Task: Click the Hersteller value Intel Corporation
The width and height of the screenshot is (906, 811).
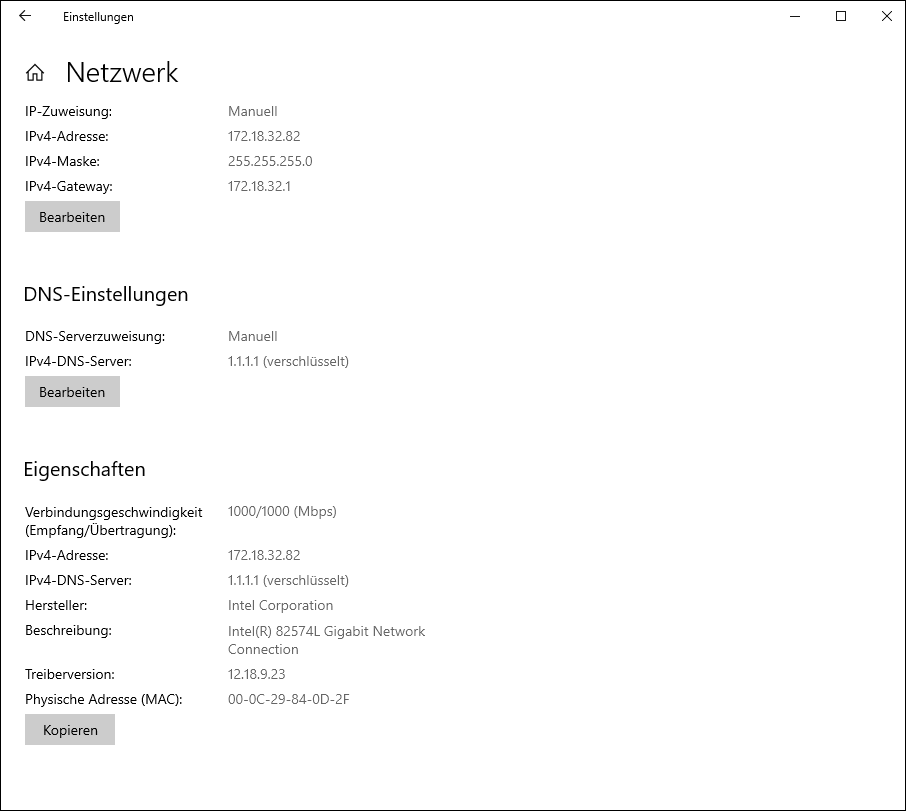Action: tap(280, 605)
